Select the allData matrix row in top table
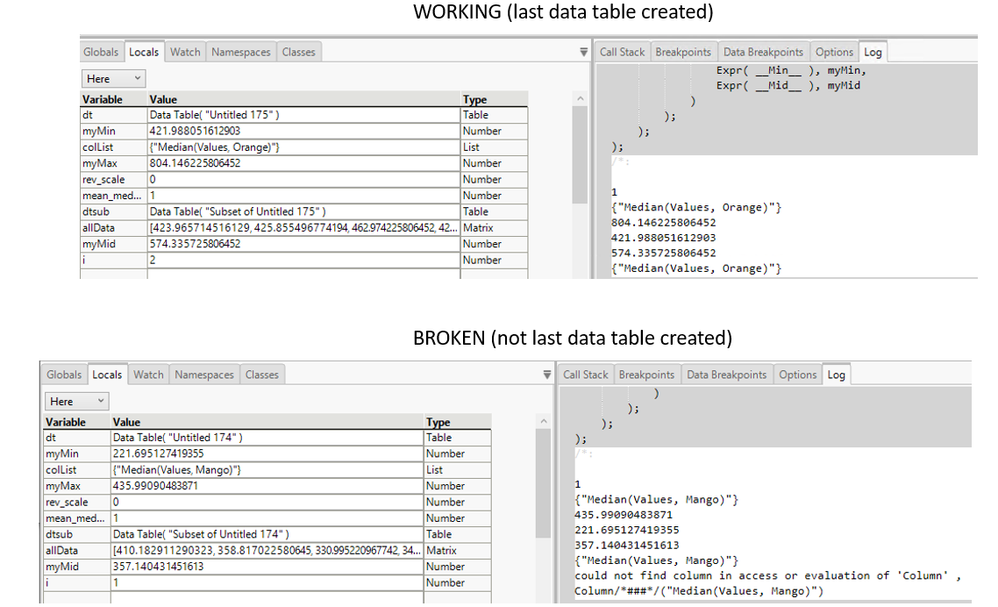This screenshot has height=607, width=998. (x=304, y=228)
